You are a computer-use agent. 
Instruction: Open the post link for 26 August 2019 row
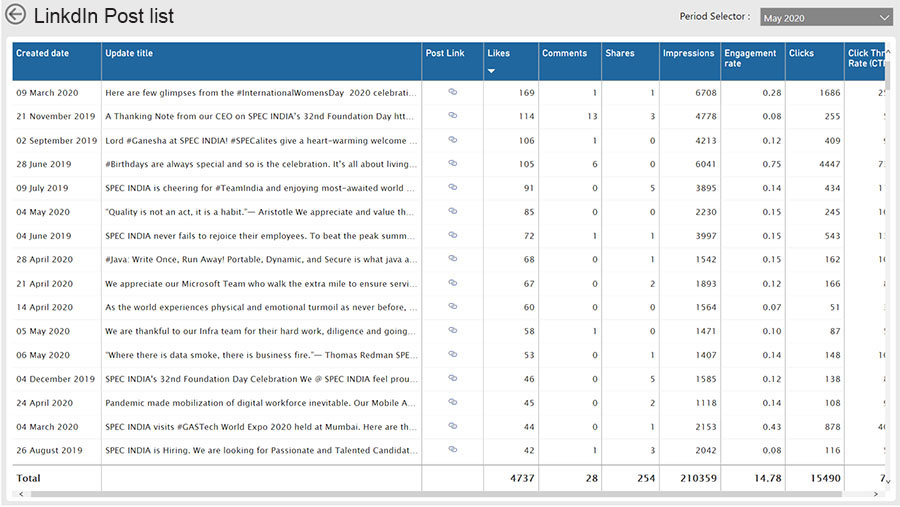tap(452, 449)
